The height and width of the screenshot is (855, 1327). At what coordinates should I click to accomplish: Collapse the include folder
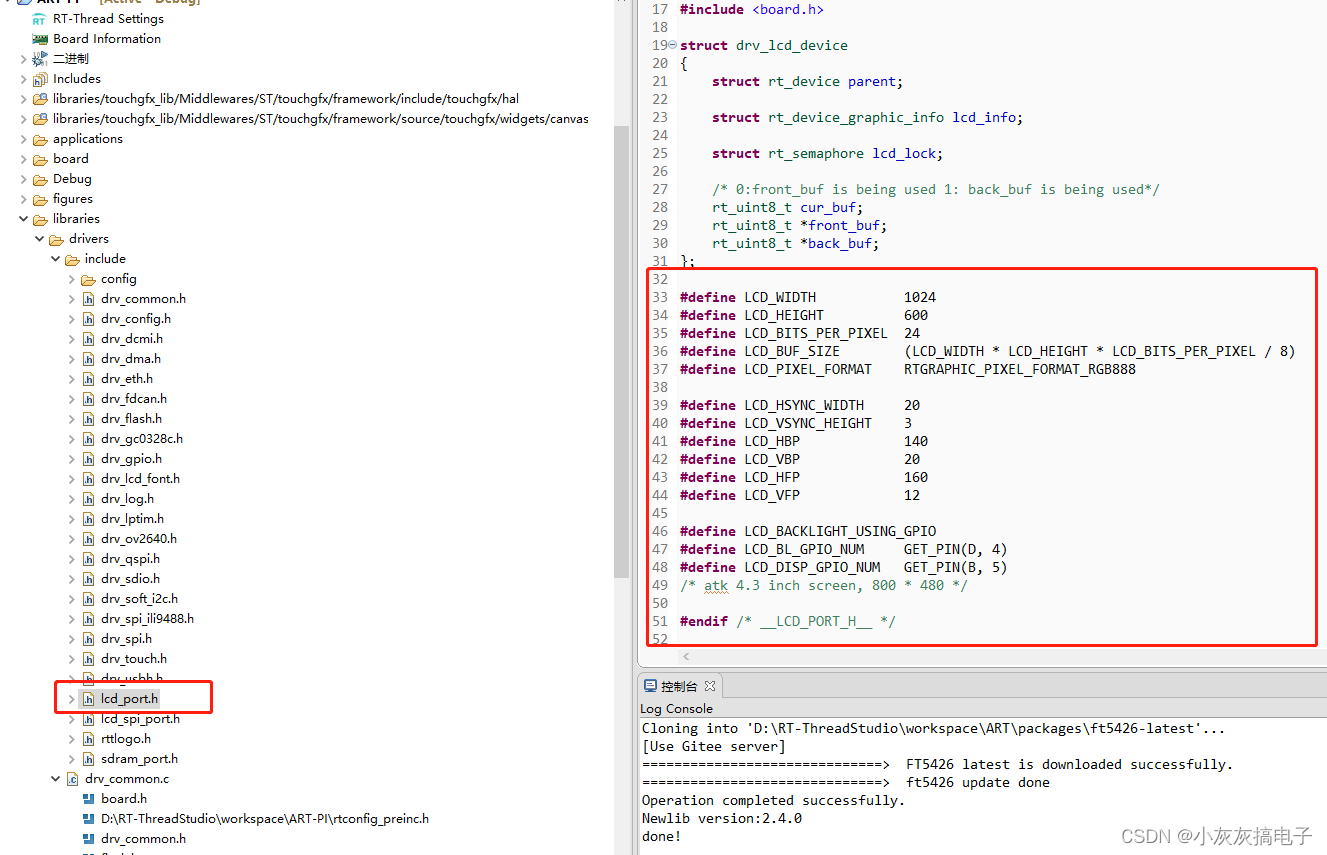point(56,259)
